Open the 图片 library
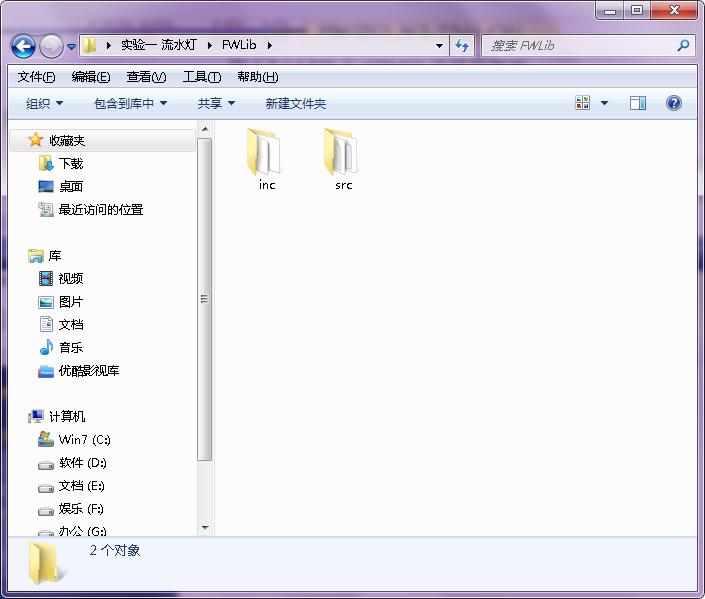Image resolution: width=705 pixels, height=599 pixels. [x=61, y=302]
